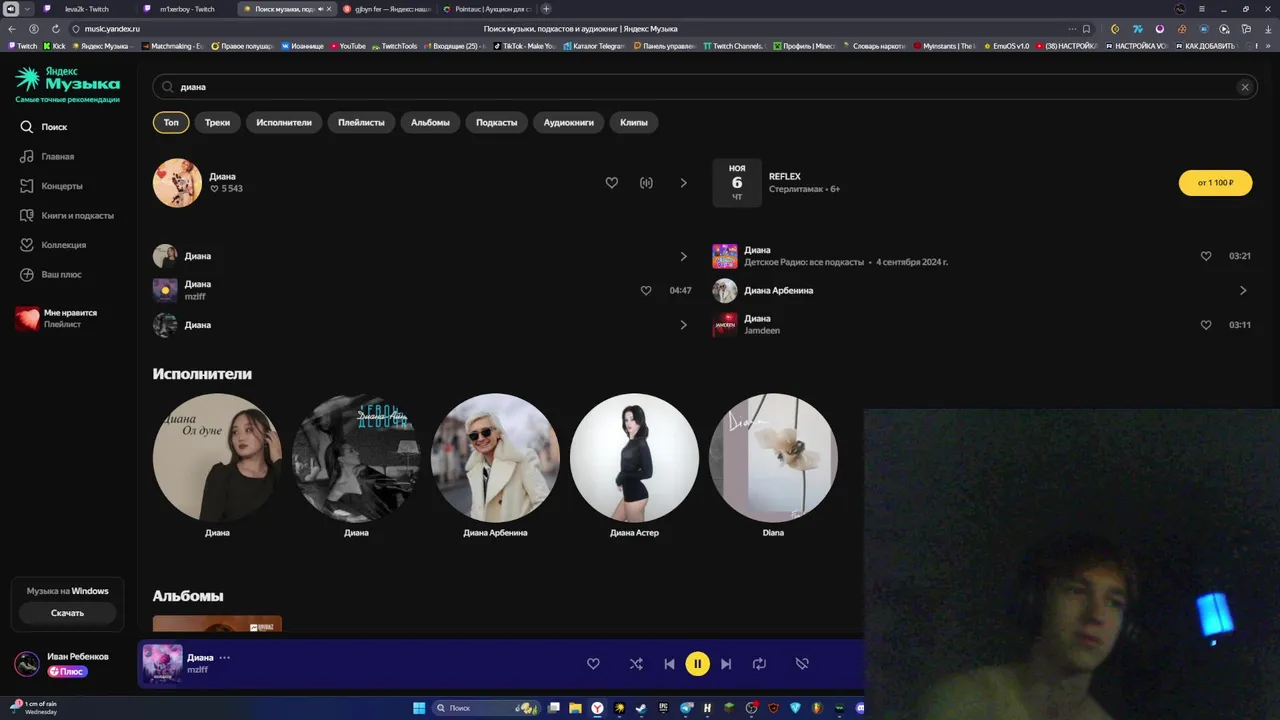Open a new browser tab with plus
Image resolution: width=1280 pixels, height=720 pixels.
pyautogui.click(x=546, y=9)
